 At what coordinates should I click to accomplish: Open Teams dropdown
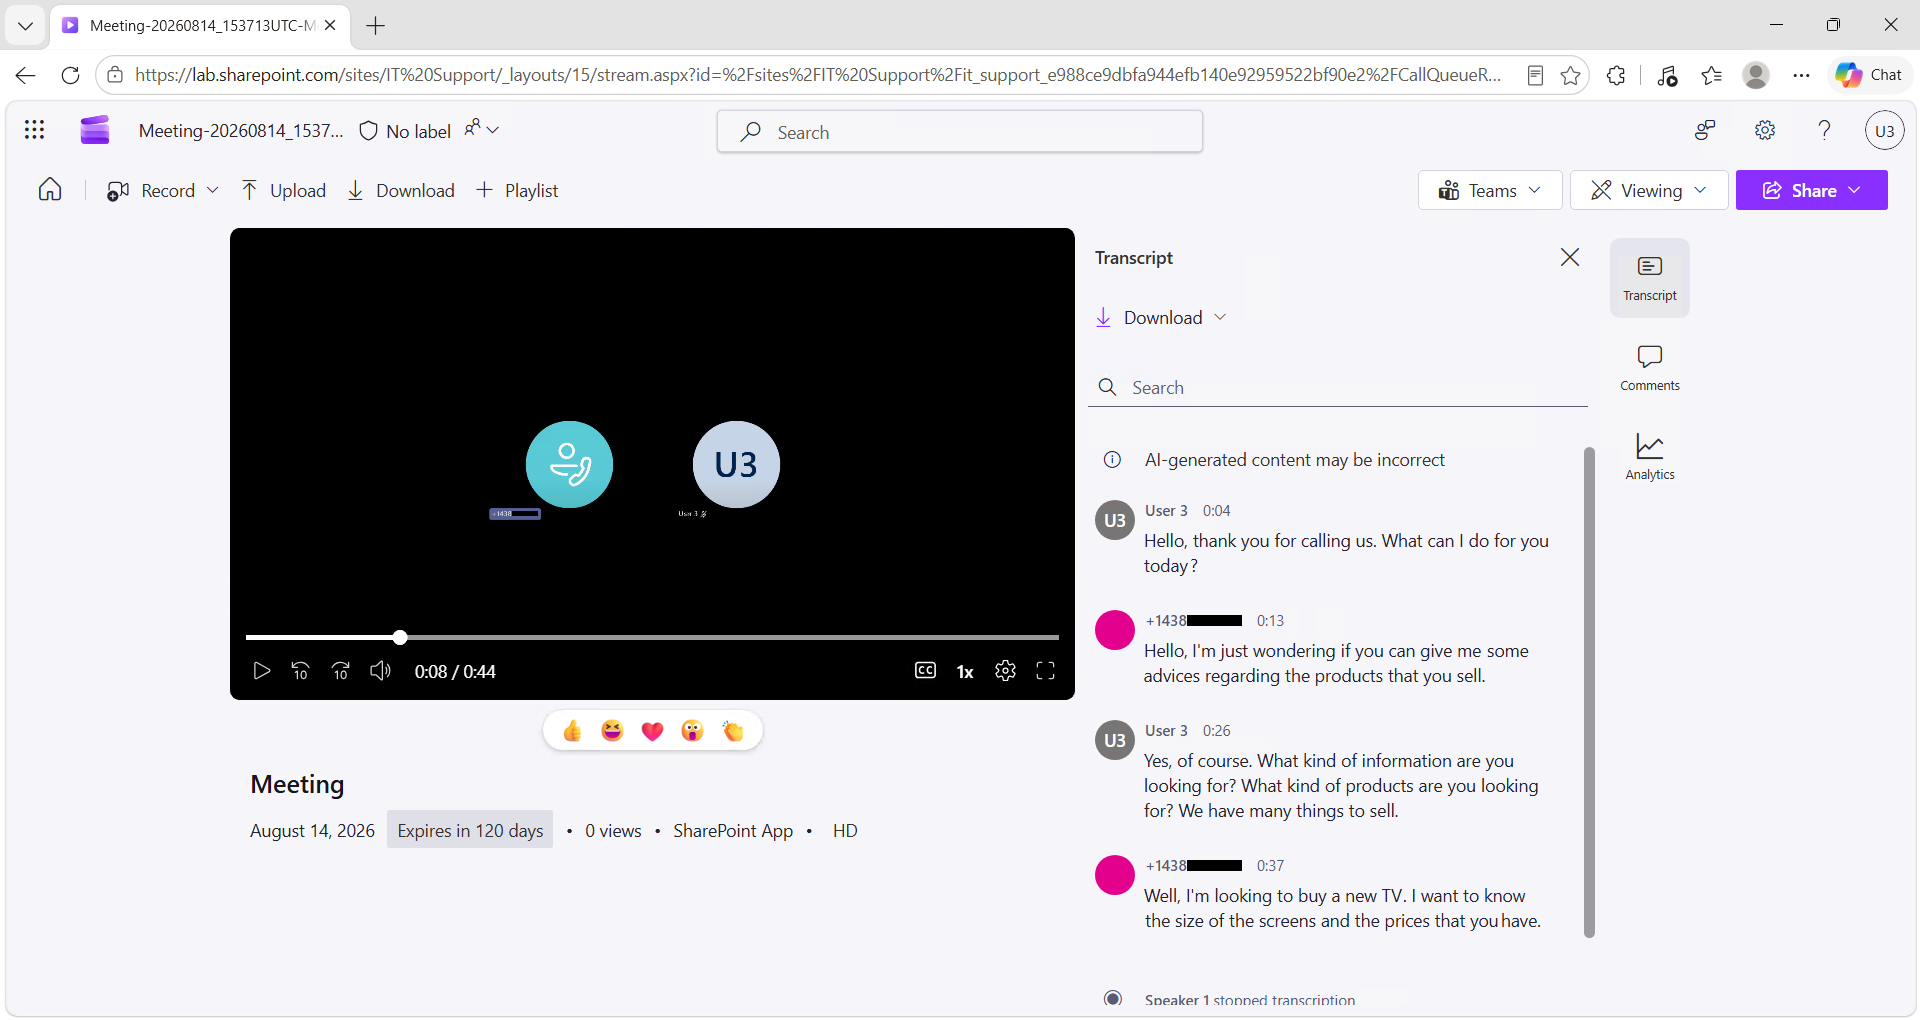(1490, 190)
